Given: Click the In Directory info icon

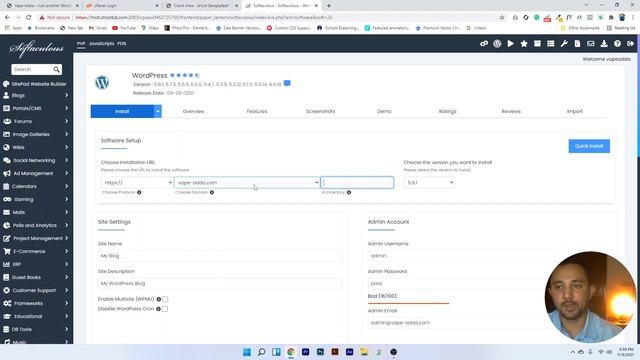Looking at the screenshot, I should [x=349, y=192].
